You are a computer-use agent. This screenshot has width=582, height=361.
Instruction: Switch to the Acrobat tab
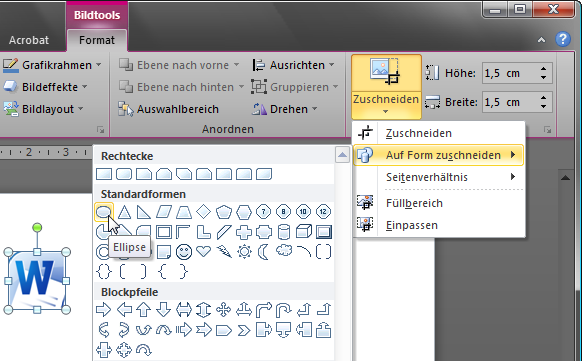pyautogui.click(x=29, y=40)
